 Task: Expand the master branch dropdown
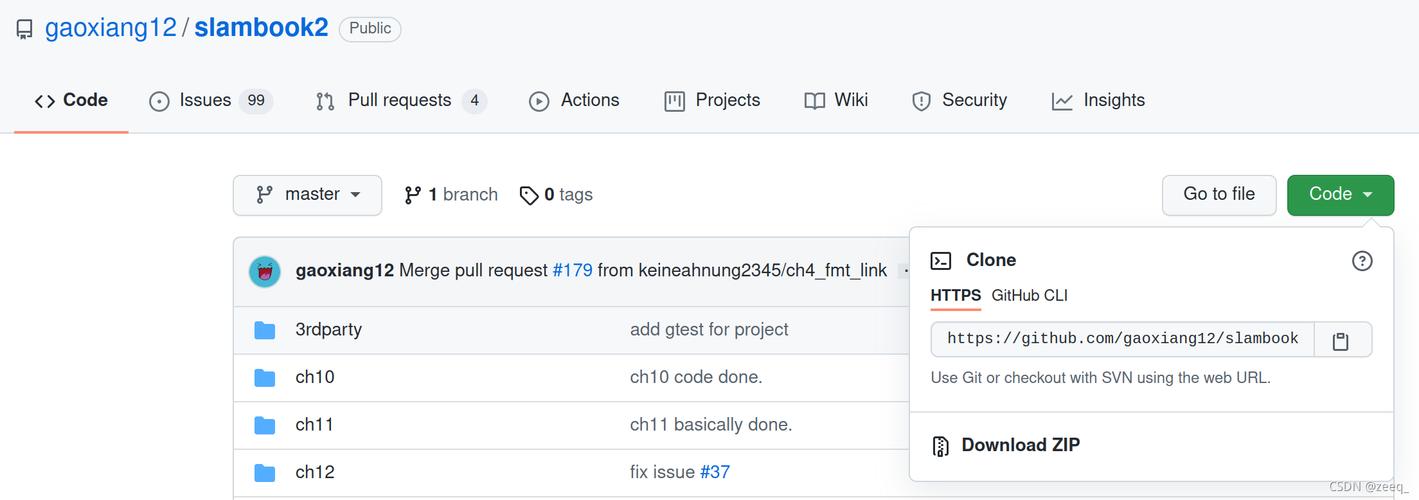[x=307, y=195]
